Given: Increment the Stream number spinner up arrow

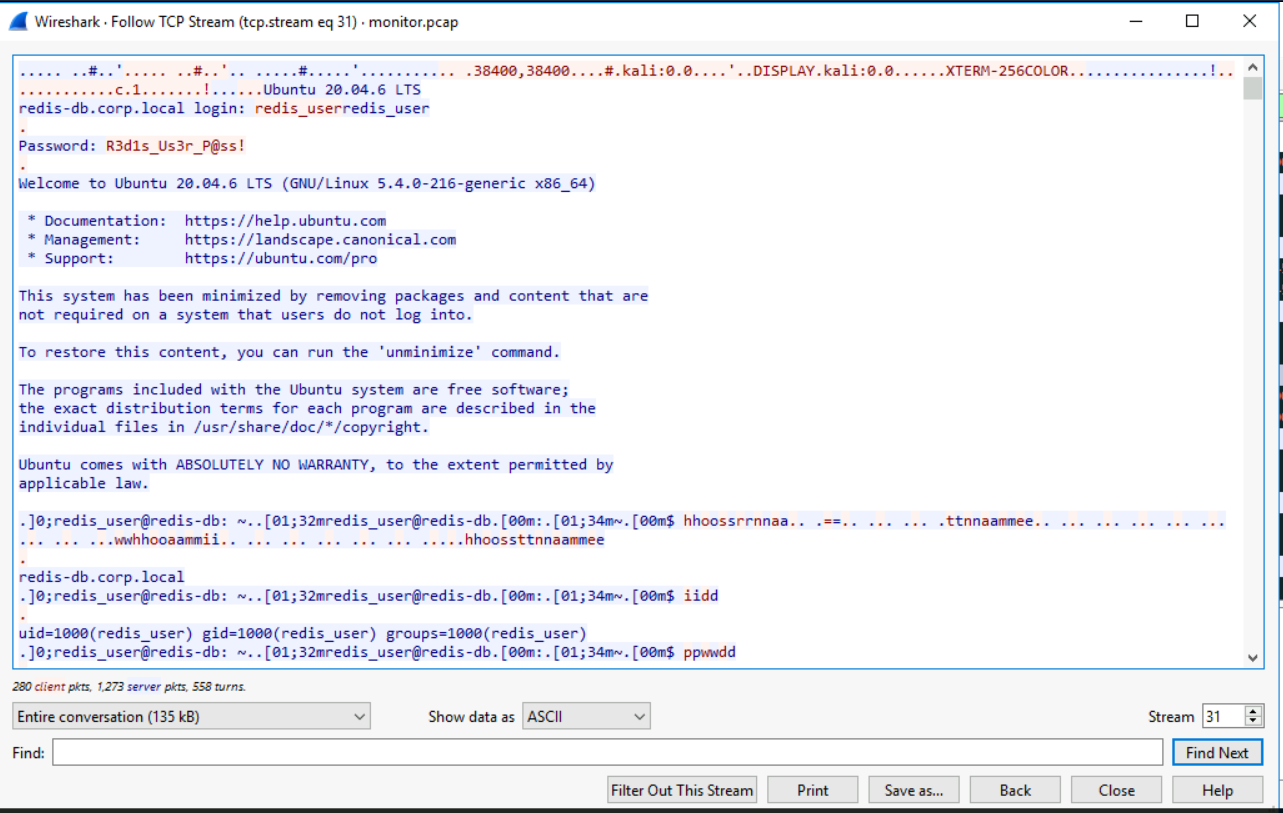Looking at the screenshot, I should 1253,710.
